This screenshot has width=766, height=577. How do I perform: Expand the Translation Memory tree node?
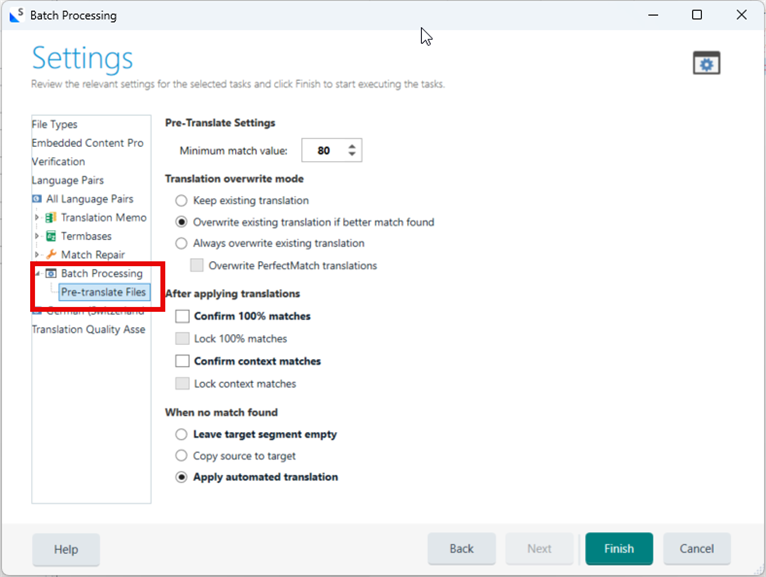[37, 217]
